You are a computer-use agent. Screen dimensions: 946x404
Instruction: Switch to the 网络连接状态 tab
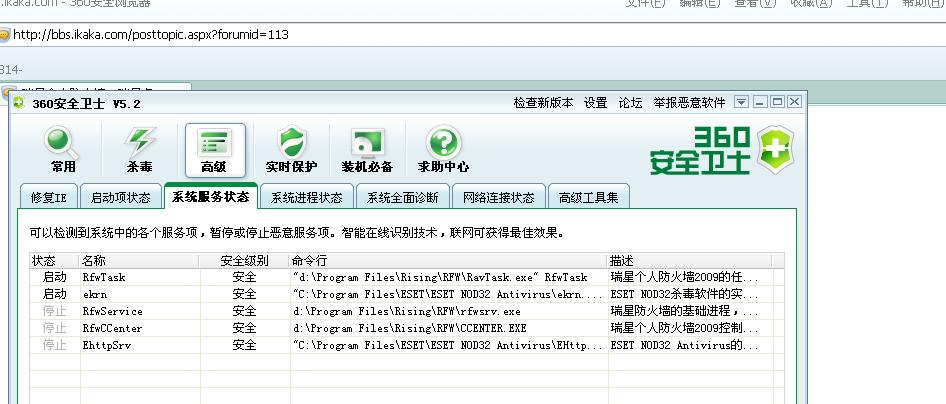tap(499, 197)
